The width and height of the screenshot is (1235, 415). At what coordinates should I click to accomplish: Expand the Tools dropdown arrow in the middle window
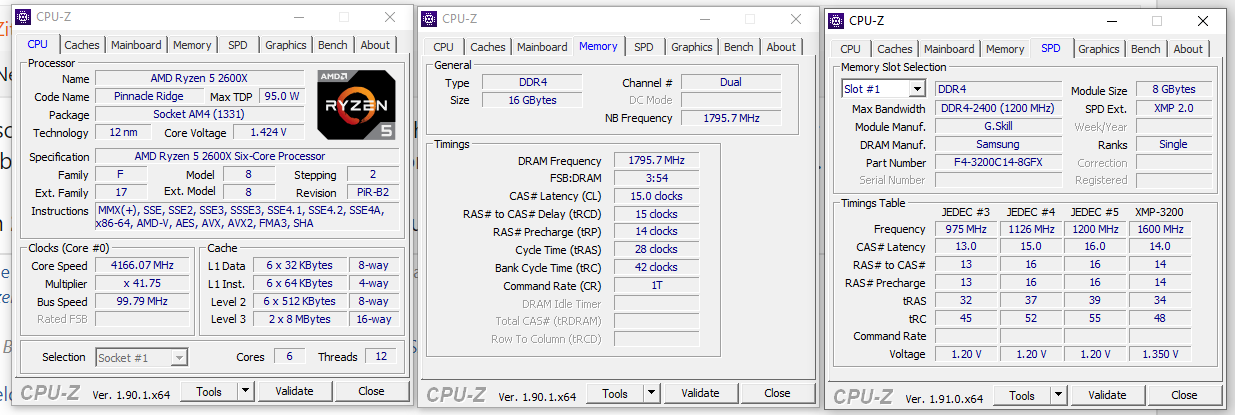(x=653, y=394)
